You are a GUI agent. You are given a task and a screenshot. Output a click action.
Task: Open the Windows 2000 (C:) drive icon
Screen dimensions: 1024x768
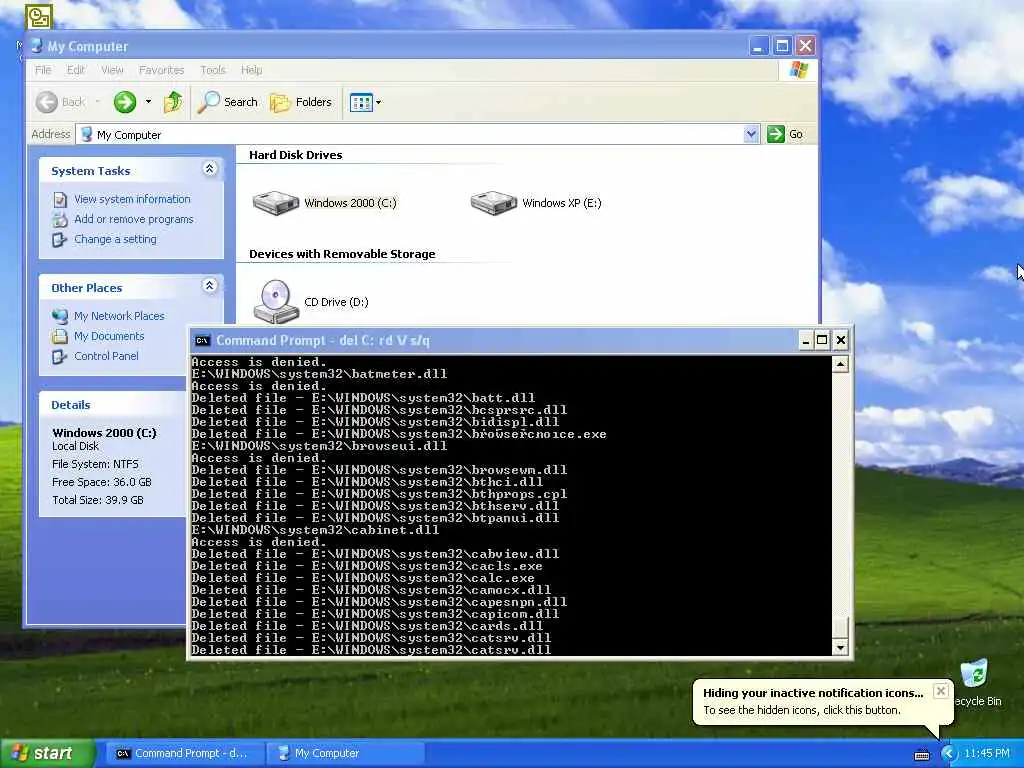276,202
